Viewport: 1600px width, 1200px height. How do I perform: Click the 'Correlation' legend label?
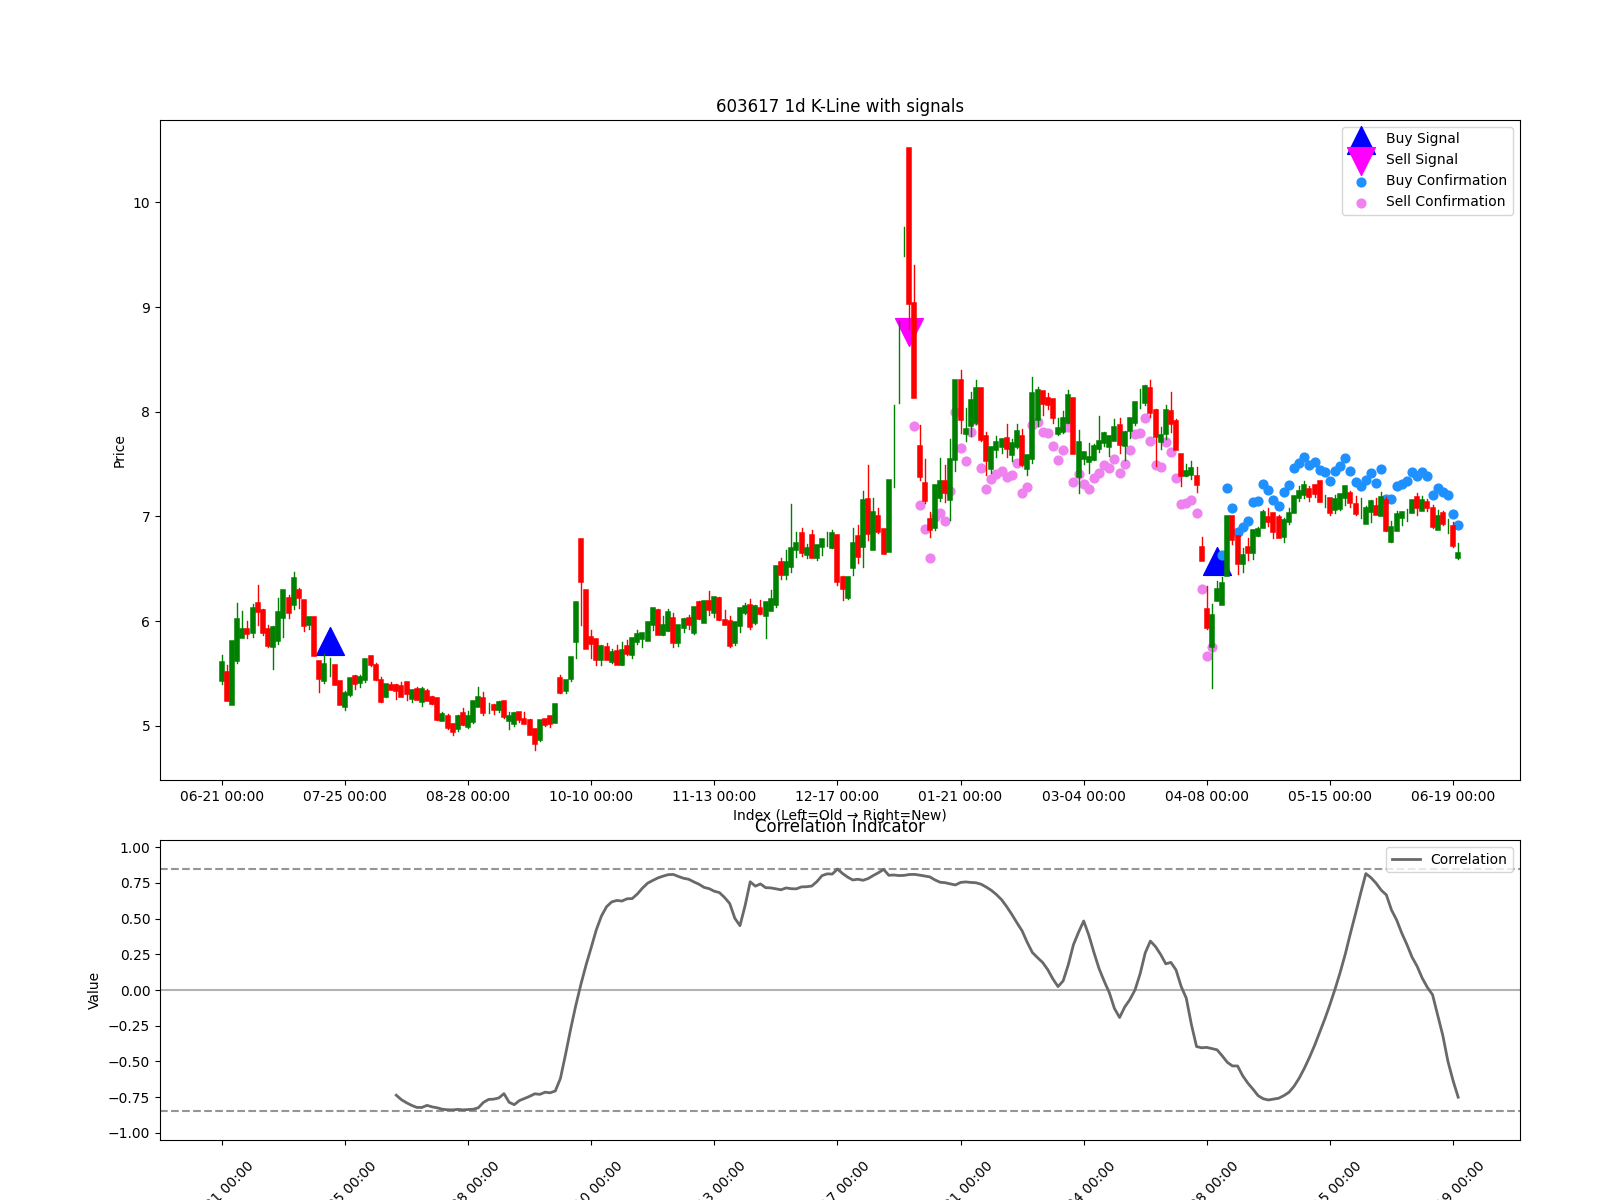tap(1468, 860)
